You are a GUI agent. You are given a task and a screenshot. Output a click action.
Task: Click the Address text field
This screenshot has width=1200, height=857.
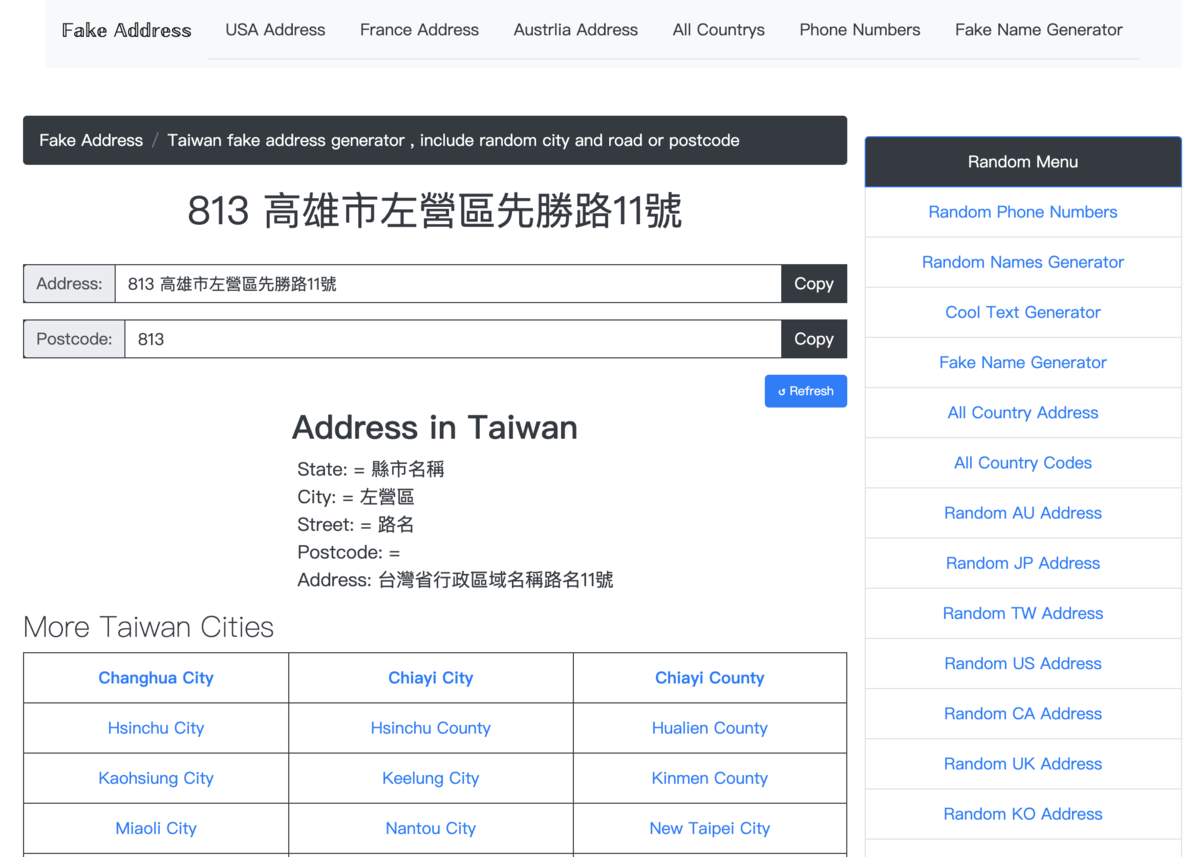point(448,284)
